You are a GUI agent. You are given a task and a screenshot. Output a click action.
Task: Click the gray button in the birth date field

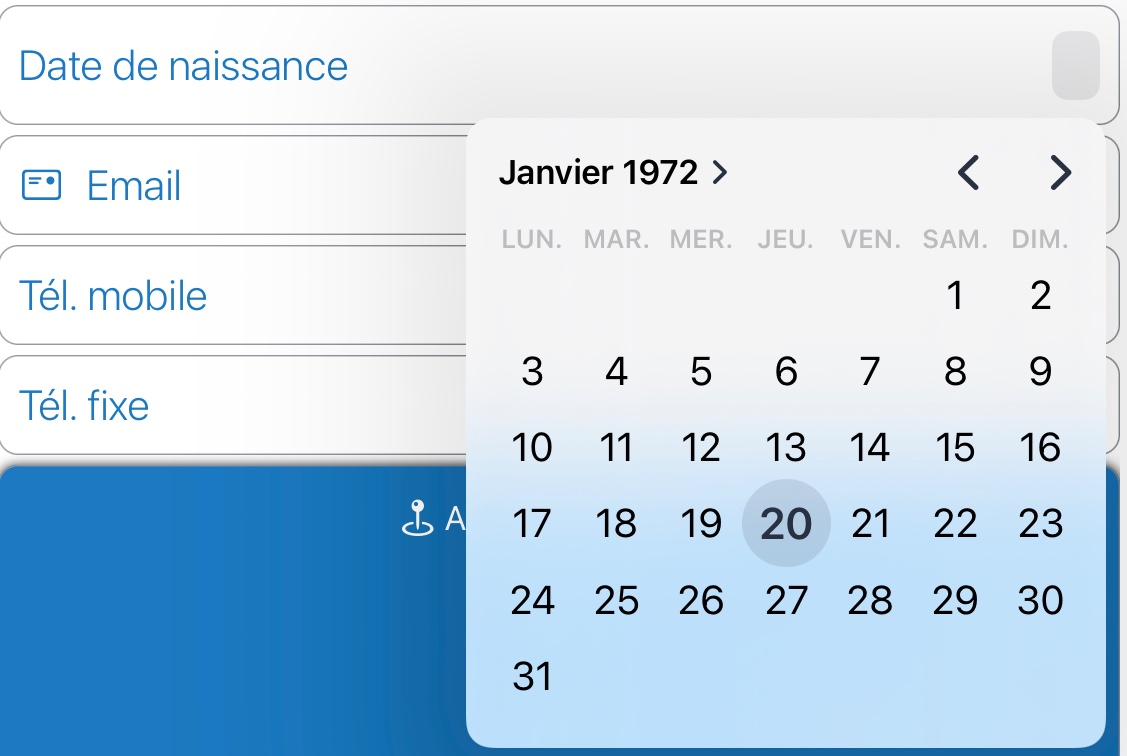click(1076, 66)
